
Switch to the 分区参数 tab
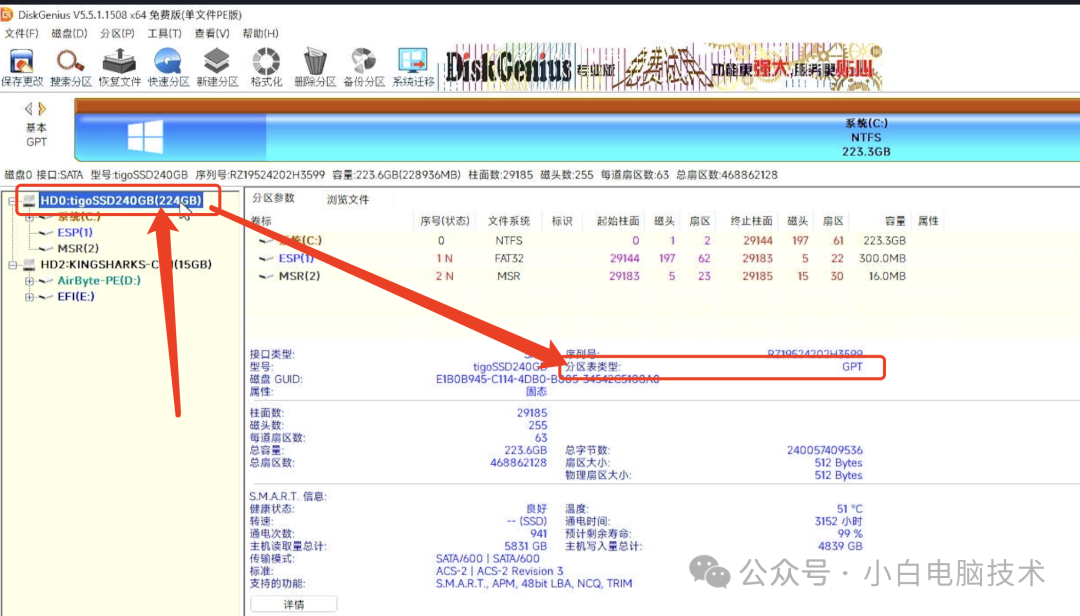[x=273, y=198]
